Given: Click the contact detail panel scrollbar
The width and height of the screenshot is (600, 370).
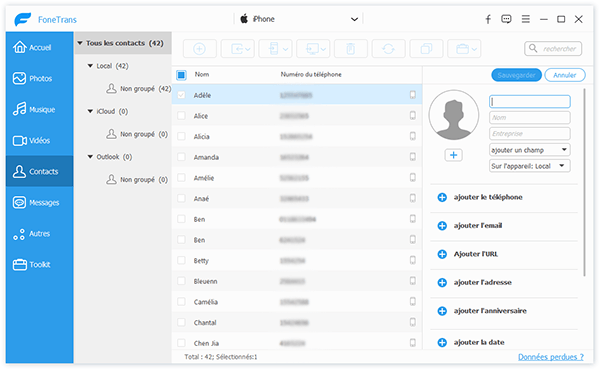Looking at the screenshot, I should (584, 182).
